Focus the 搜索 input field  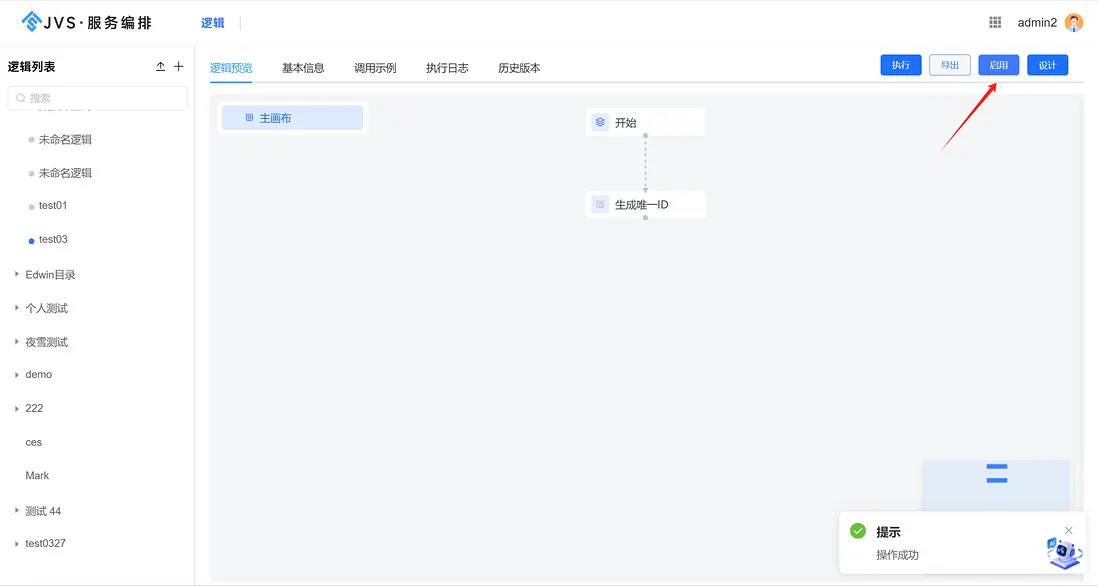tap(98, 98)
